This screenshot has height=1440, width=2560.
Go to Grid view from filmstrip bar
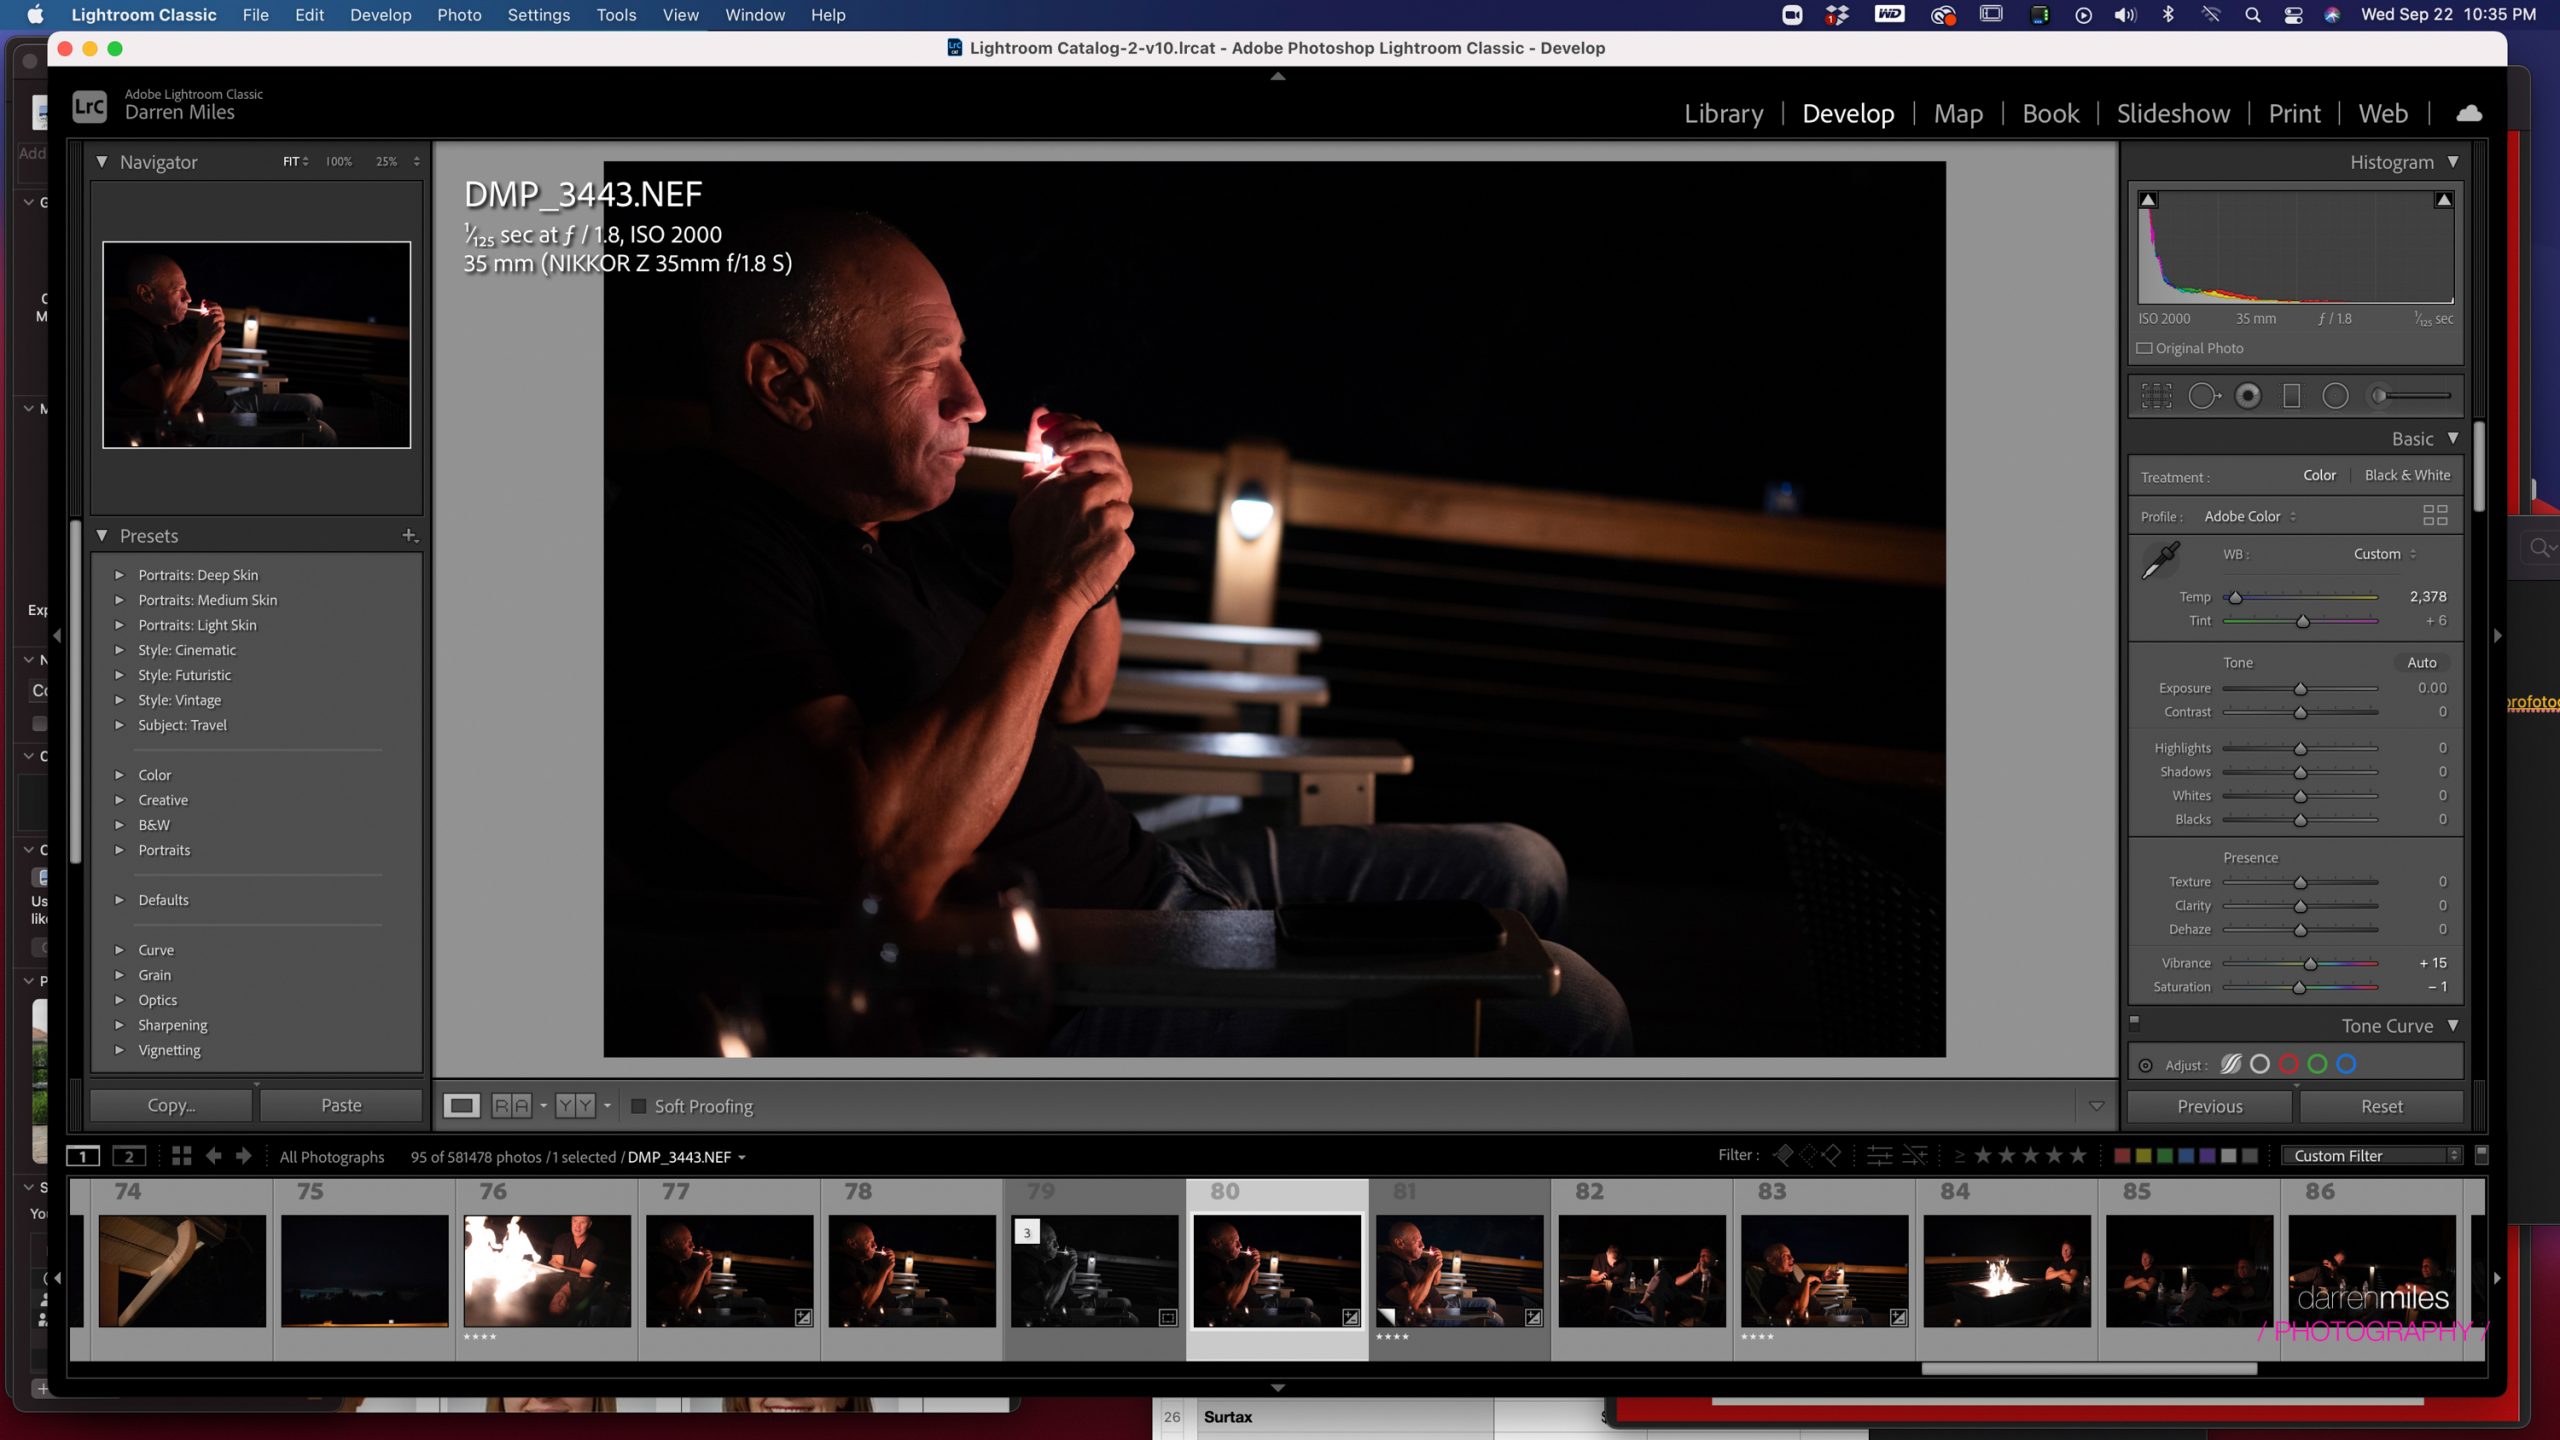(181, 1156)
